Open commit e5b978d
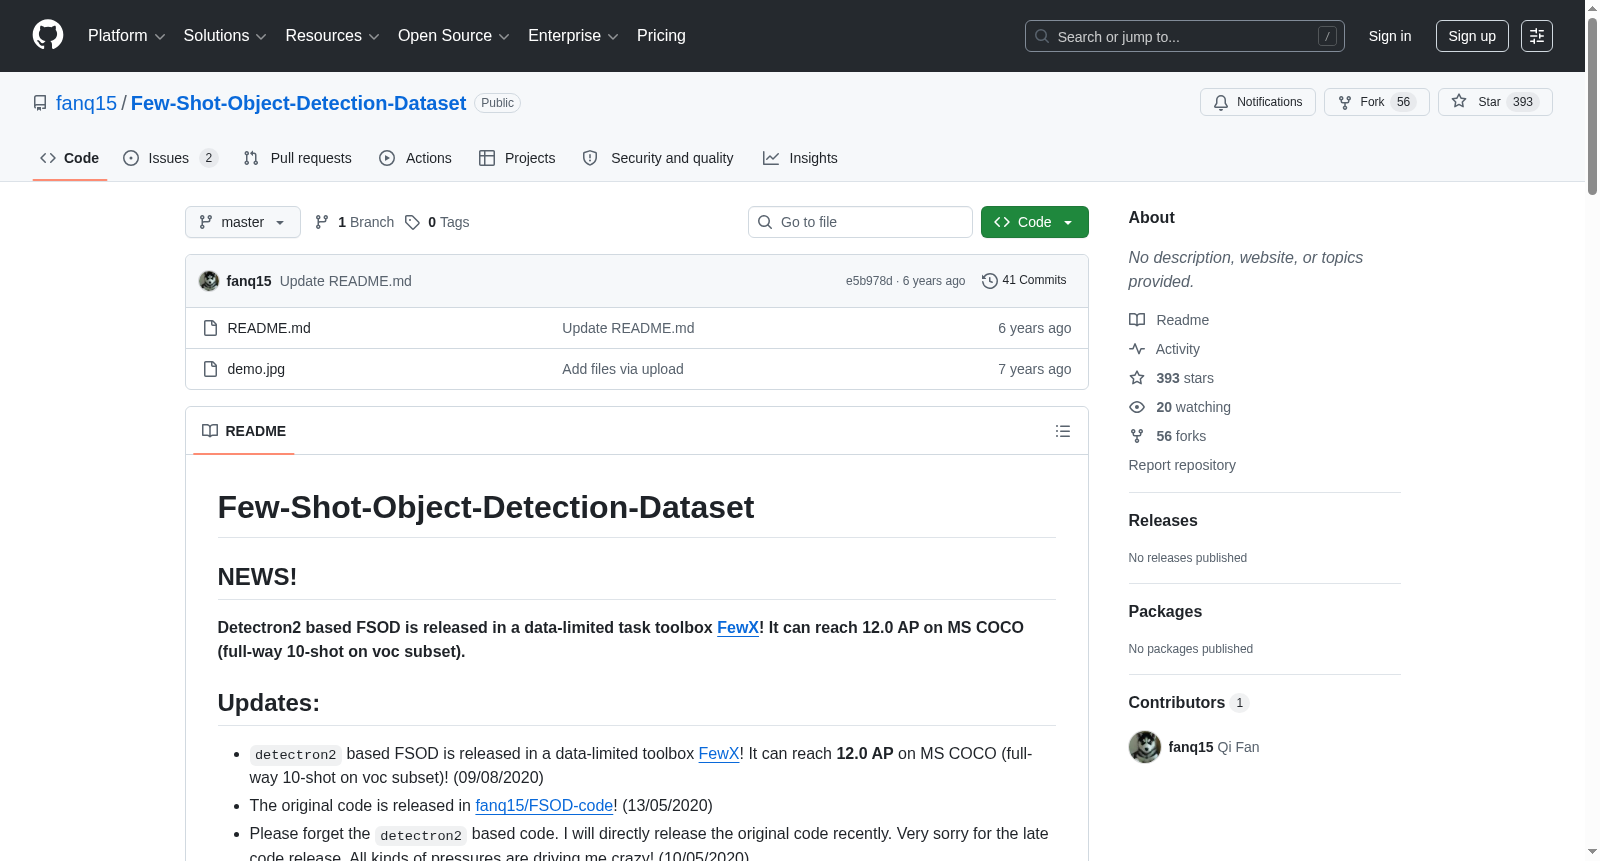 tap(869, 281)
